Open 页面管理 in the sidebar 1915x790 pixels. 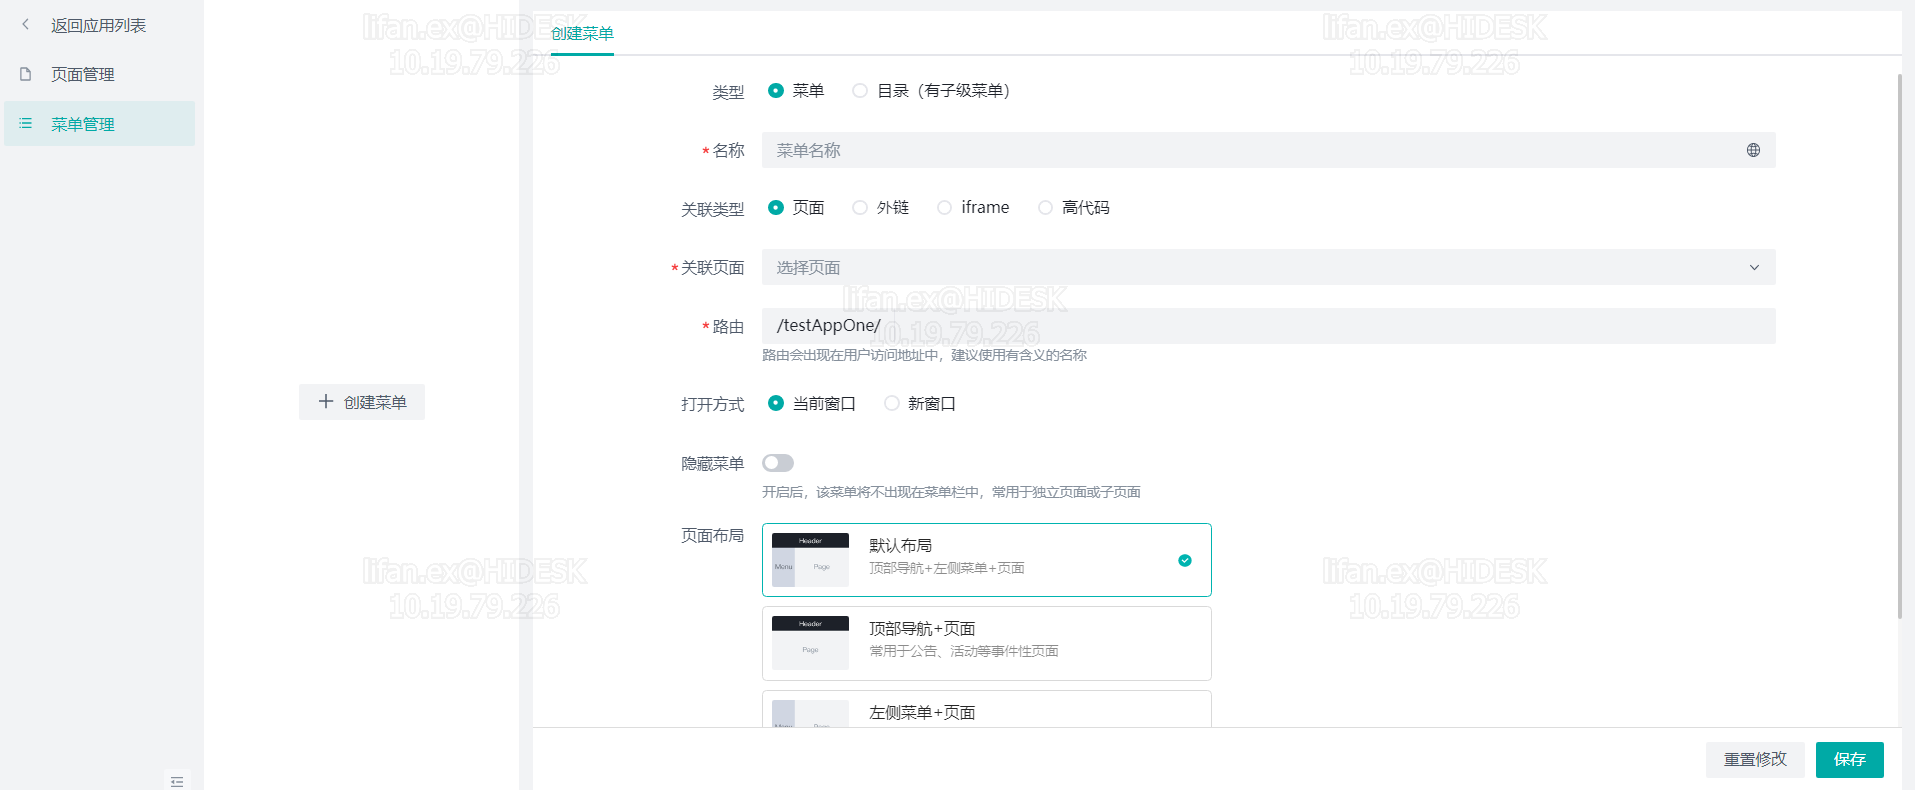click(x=99, y=74)
